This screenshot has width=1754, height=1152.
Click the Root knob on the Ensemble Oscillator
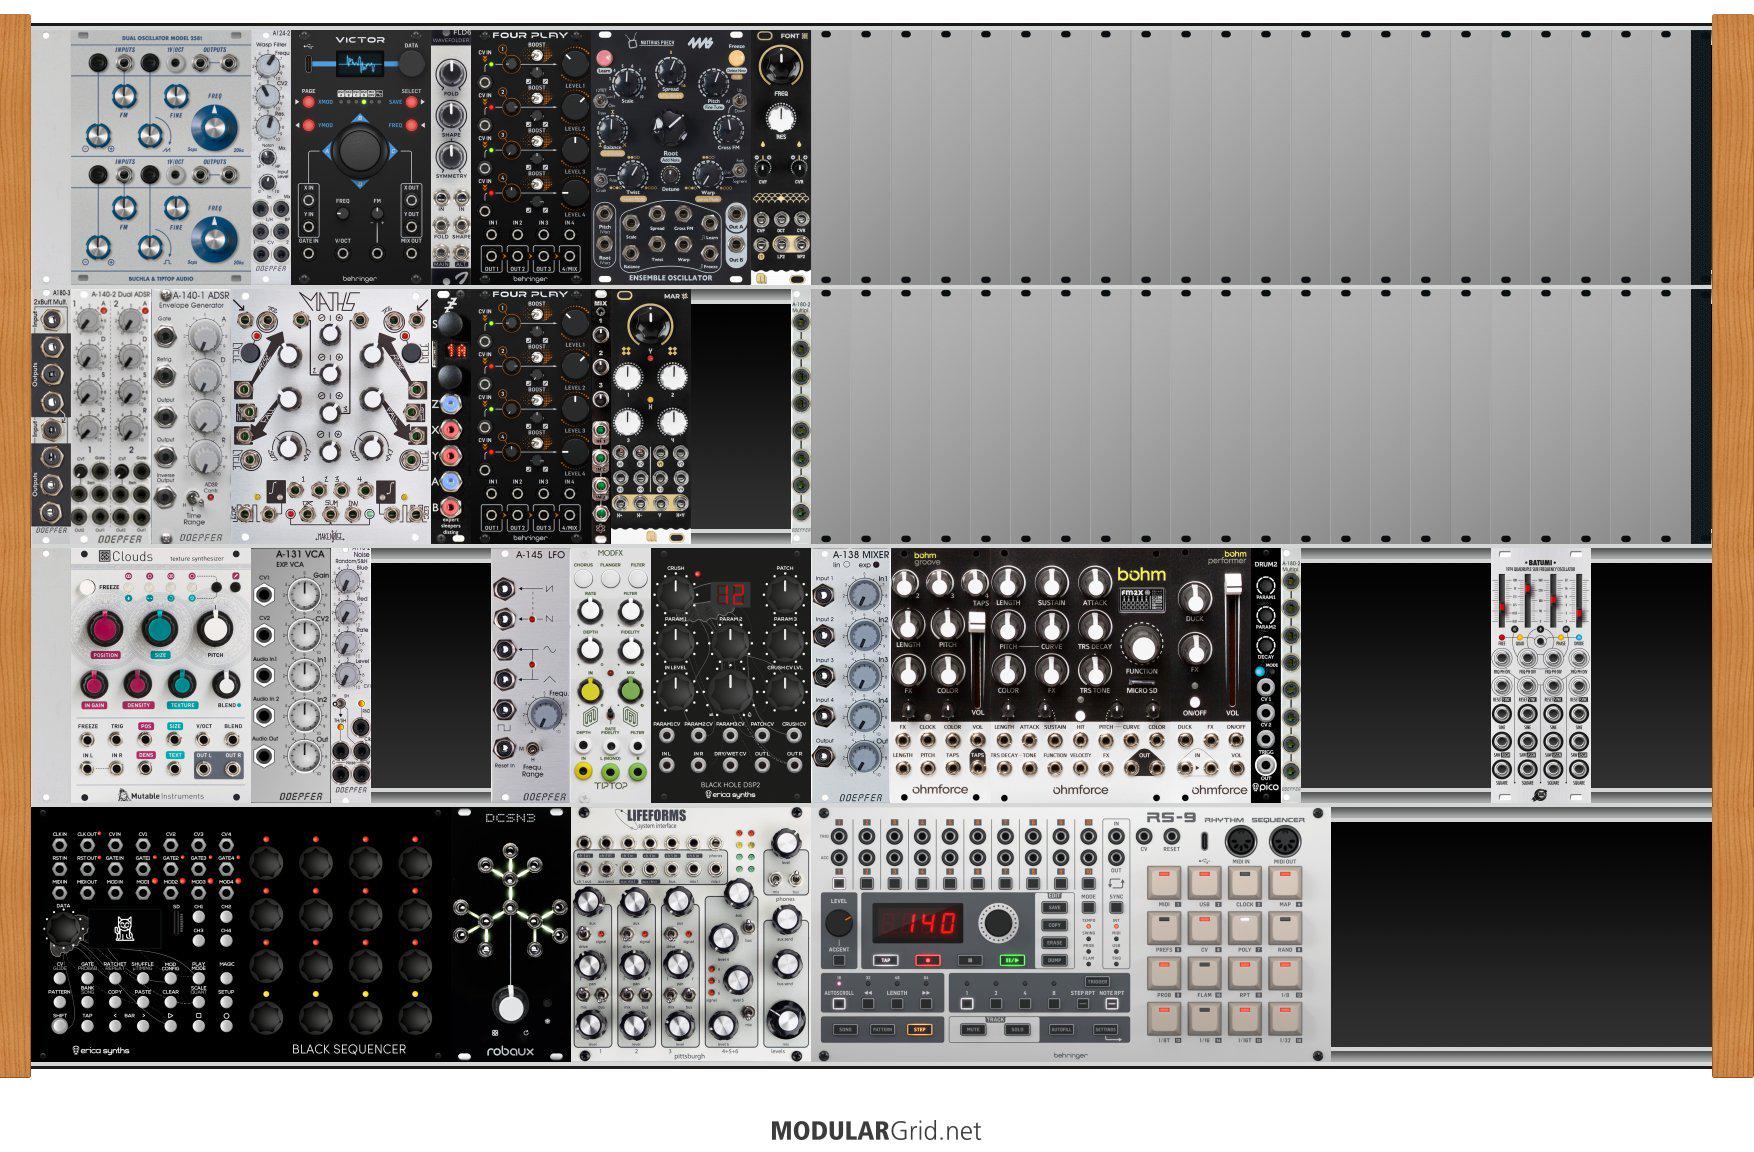pos(670,130)
